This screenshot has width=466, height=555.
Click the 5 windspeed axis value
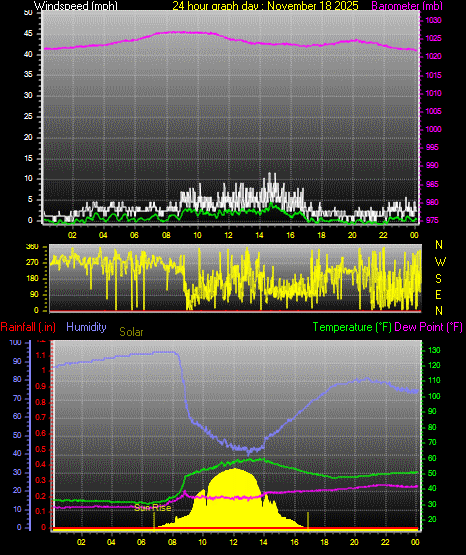(x=30, y=200)
